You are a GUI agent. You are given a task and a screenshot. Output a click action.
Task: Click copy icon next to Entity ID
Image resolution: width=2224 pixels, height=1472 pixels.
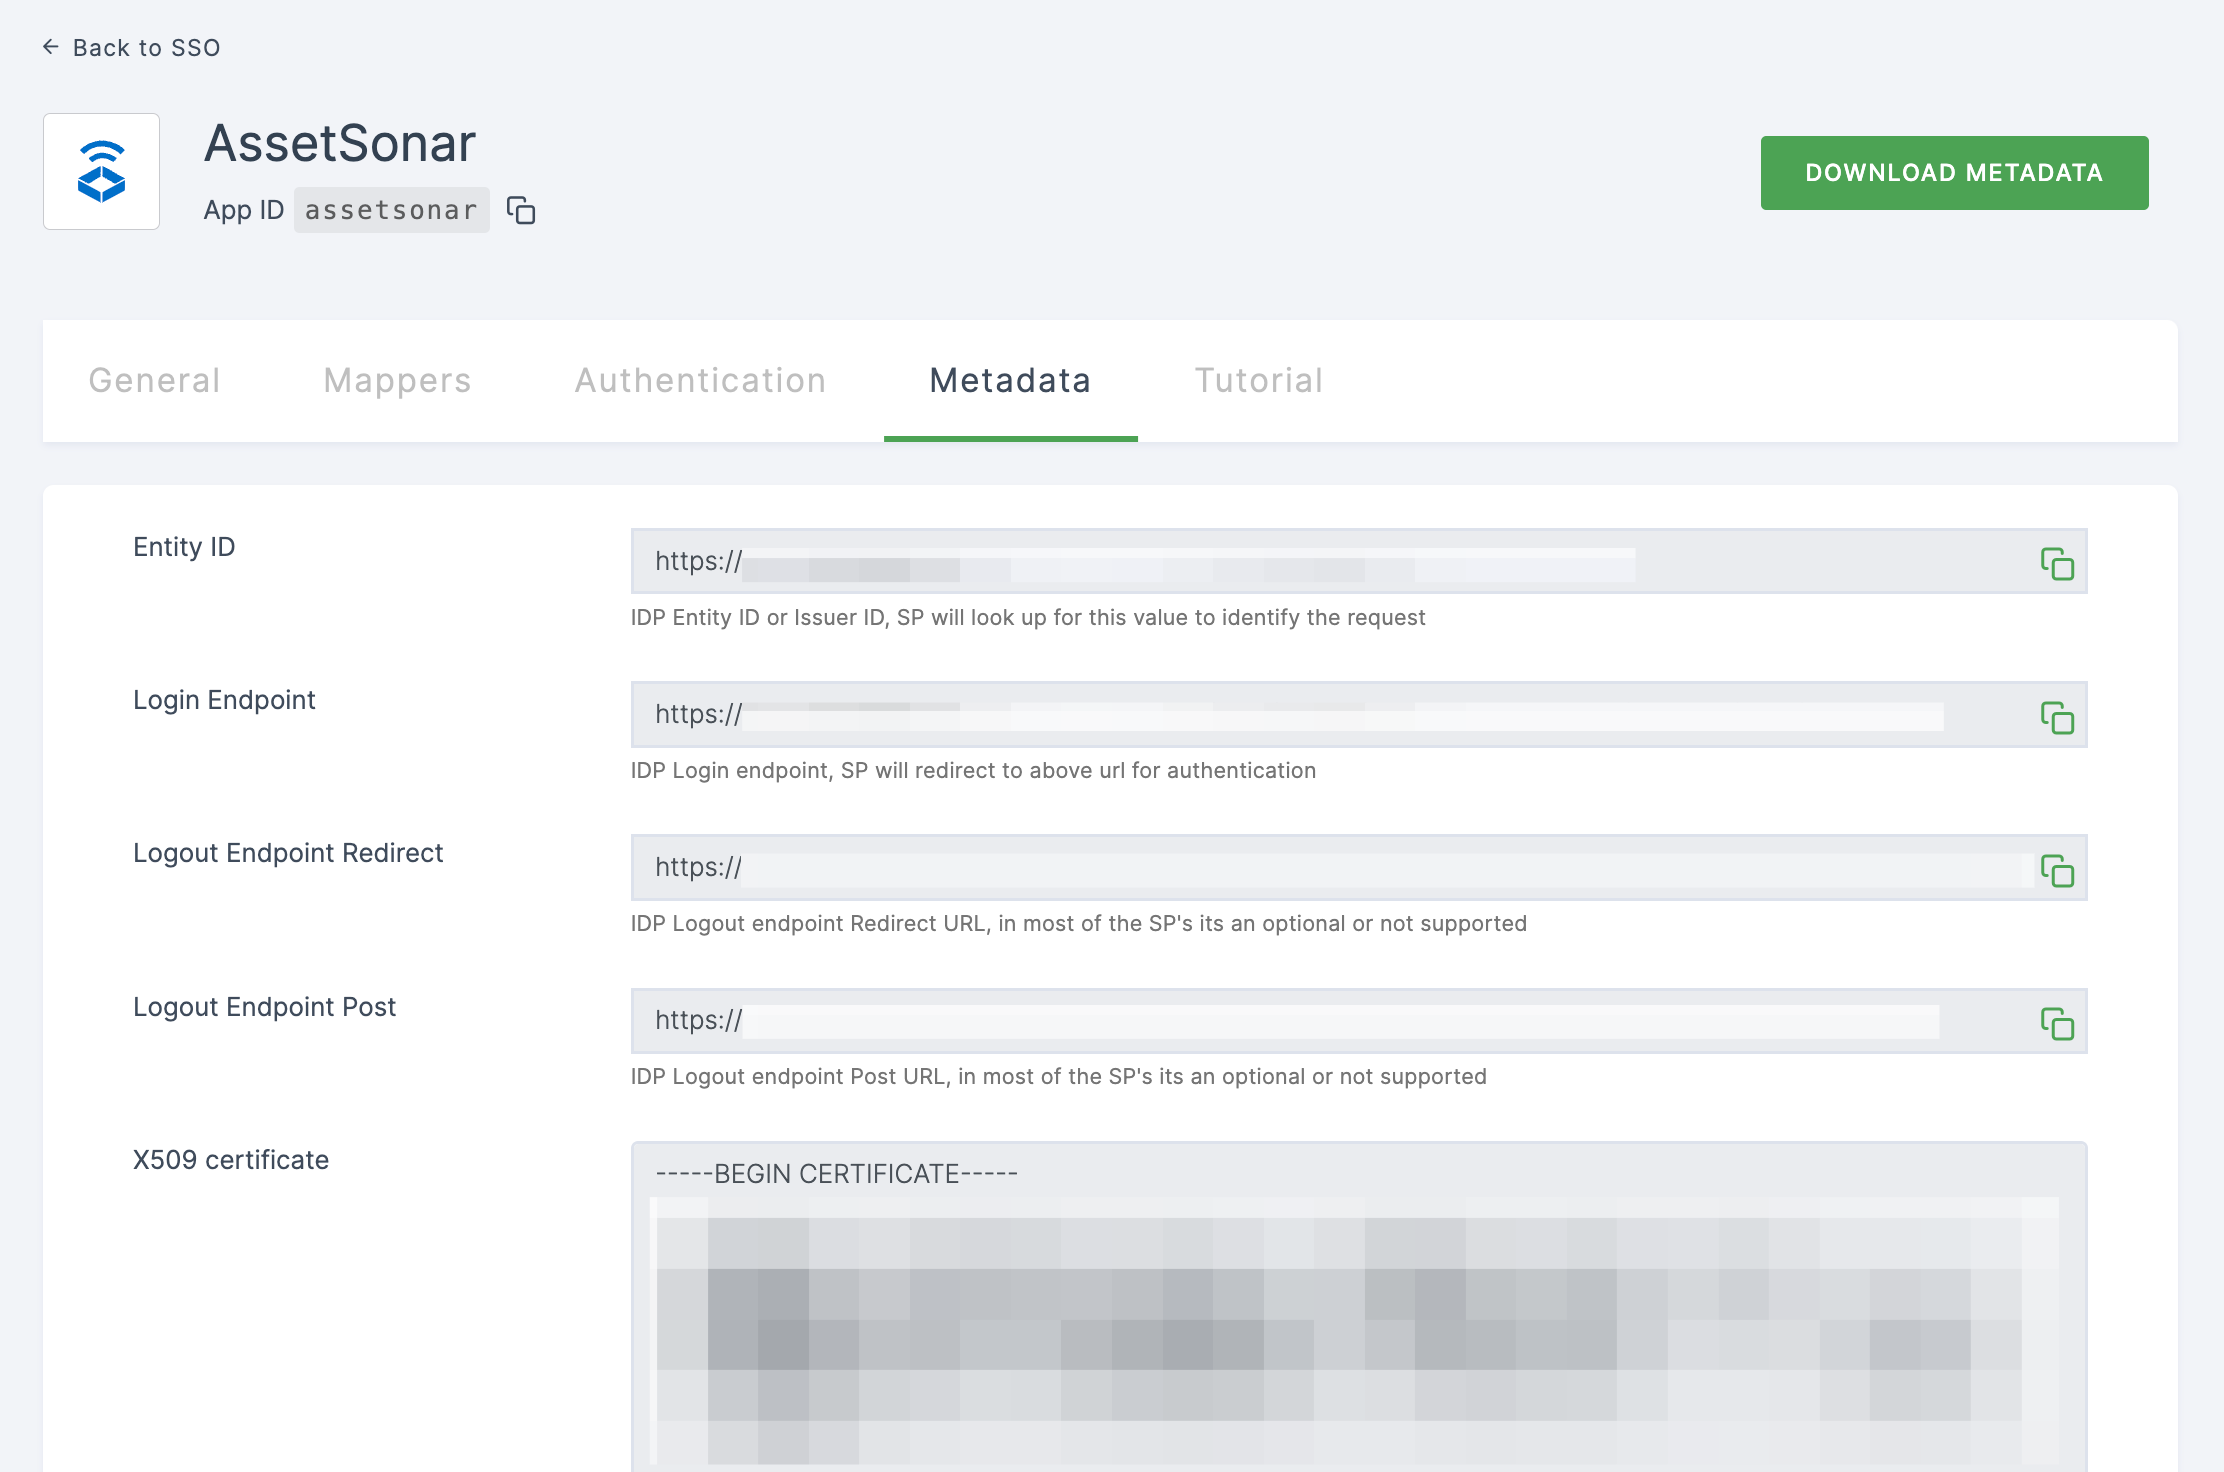click(x=2056, y=562)
